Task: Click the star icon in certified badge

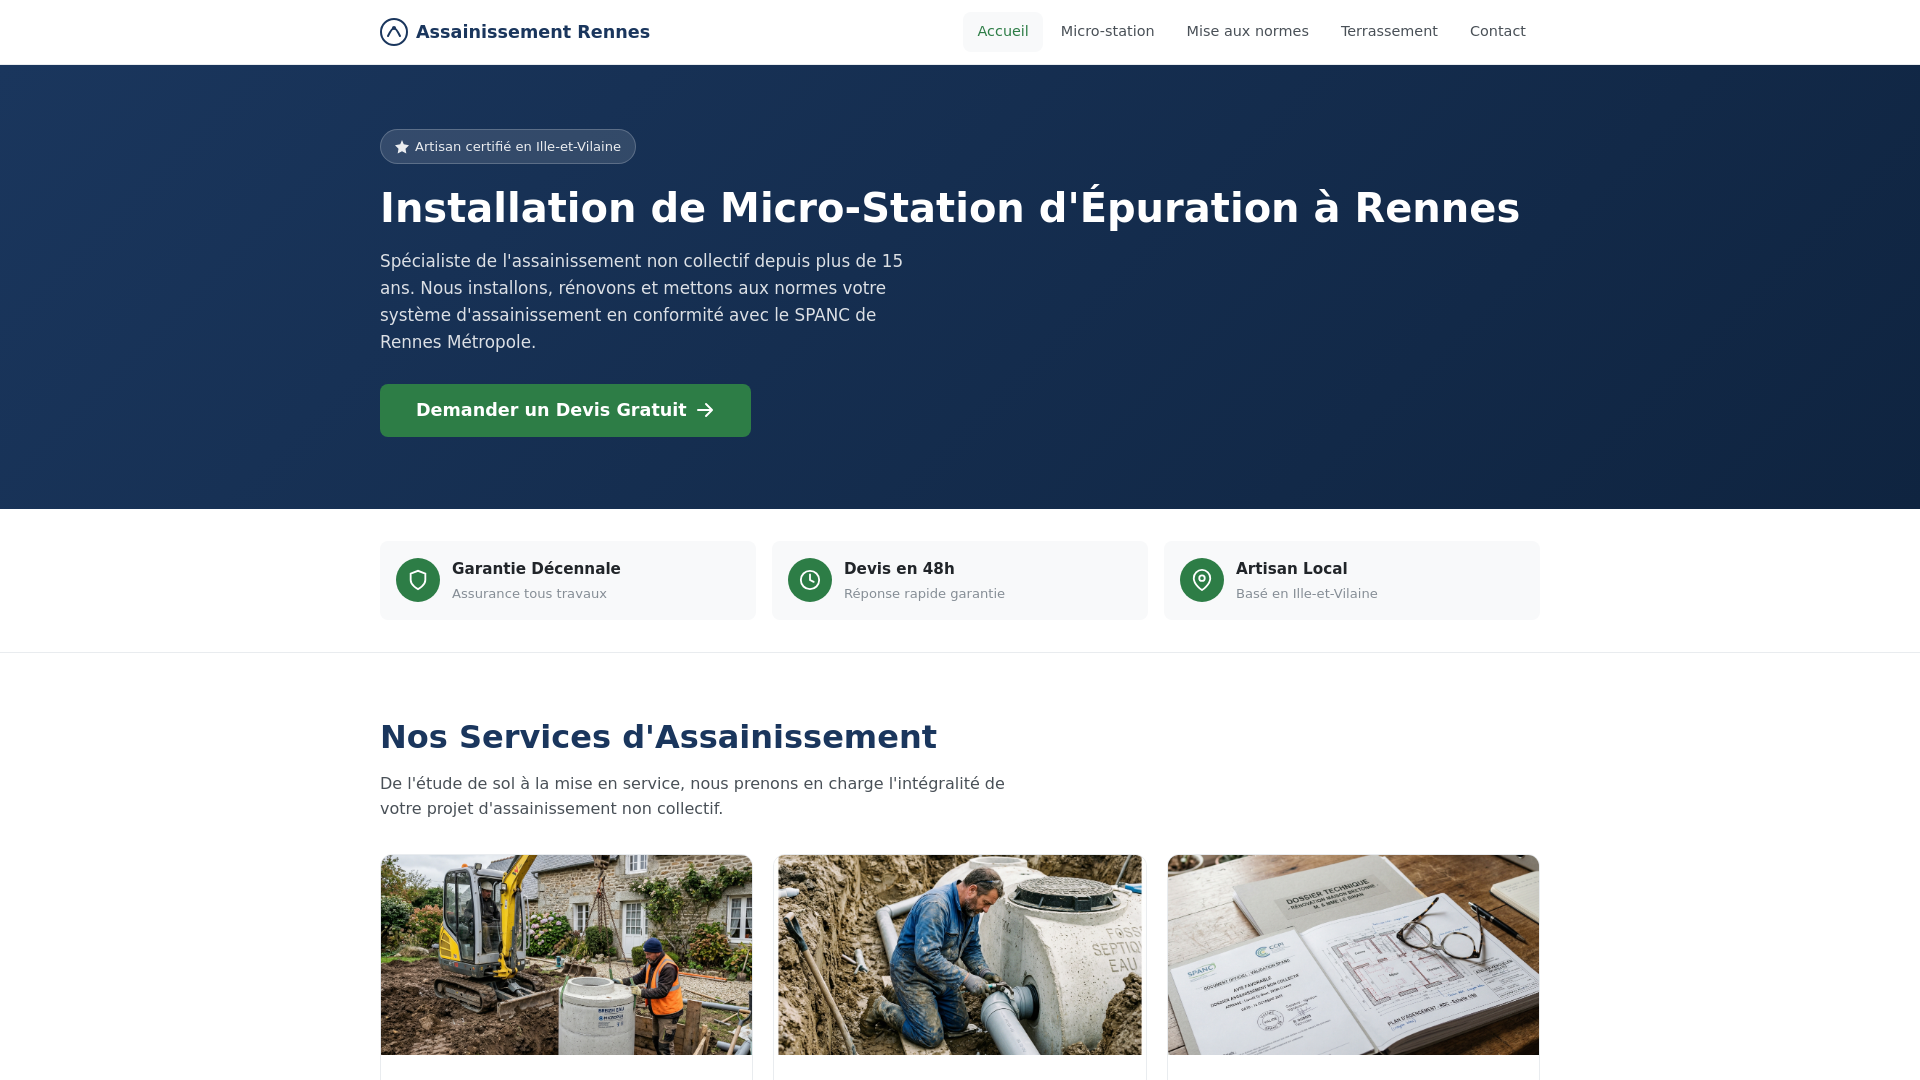Action: 402,147
